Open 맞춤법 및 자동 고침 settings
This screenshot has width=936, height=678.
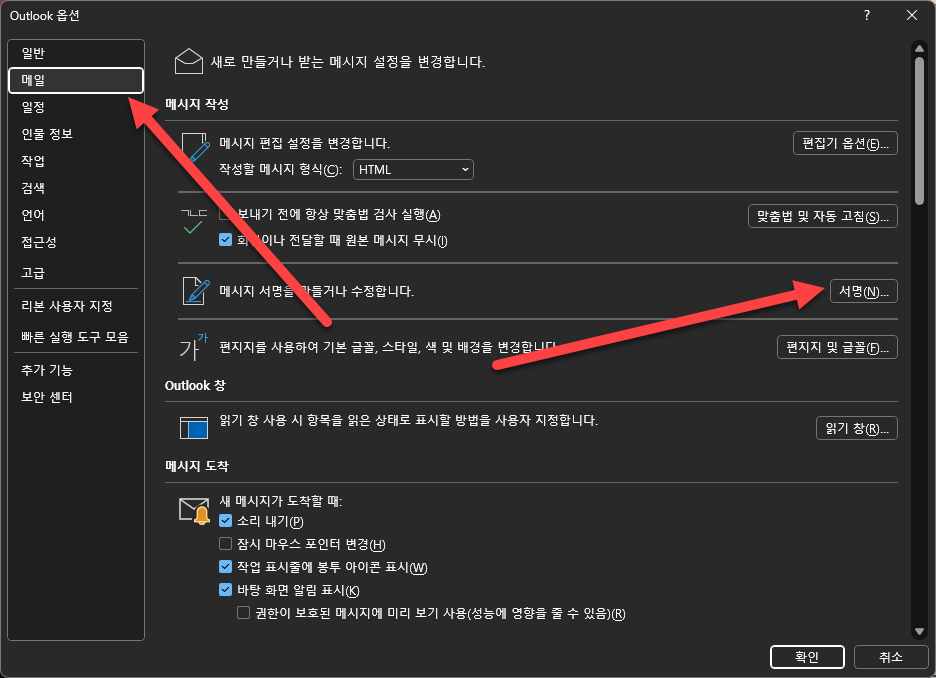pos(823,216)
